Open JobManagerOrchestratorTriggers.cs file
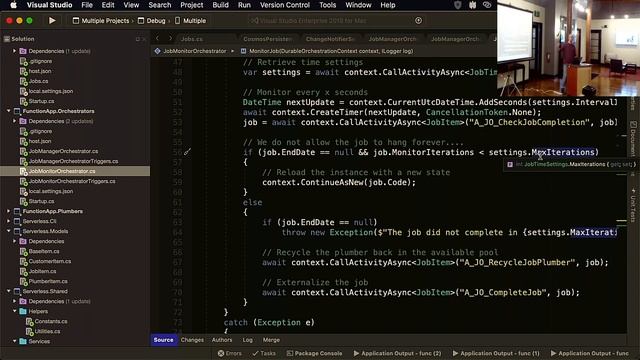This screenshot has height=360, width=640. pyautogui.click(x=73, y=161)
